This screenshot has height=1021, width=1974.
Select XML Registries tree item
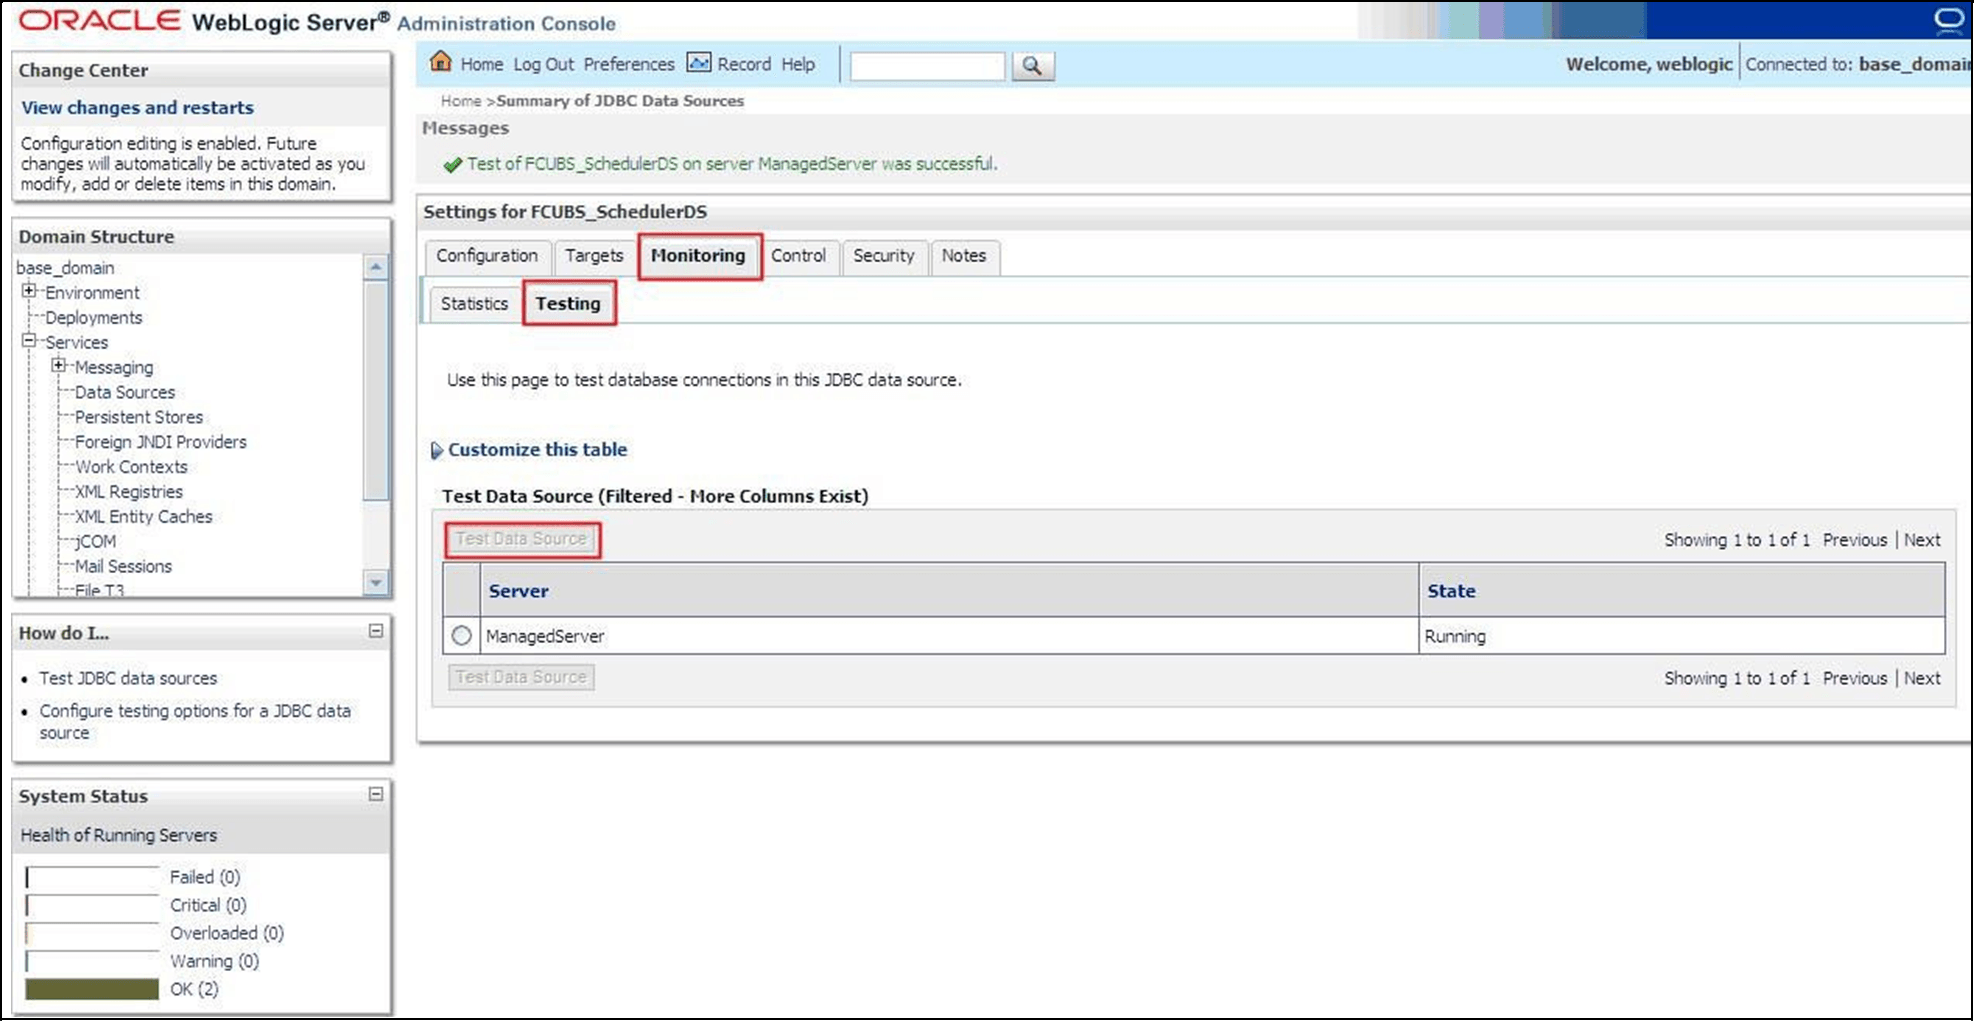(x=129, y=492)
